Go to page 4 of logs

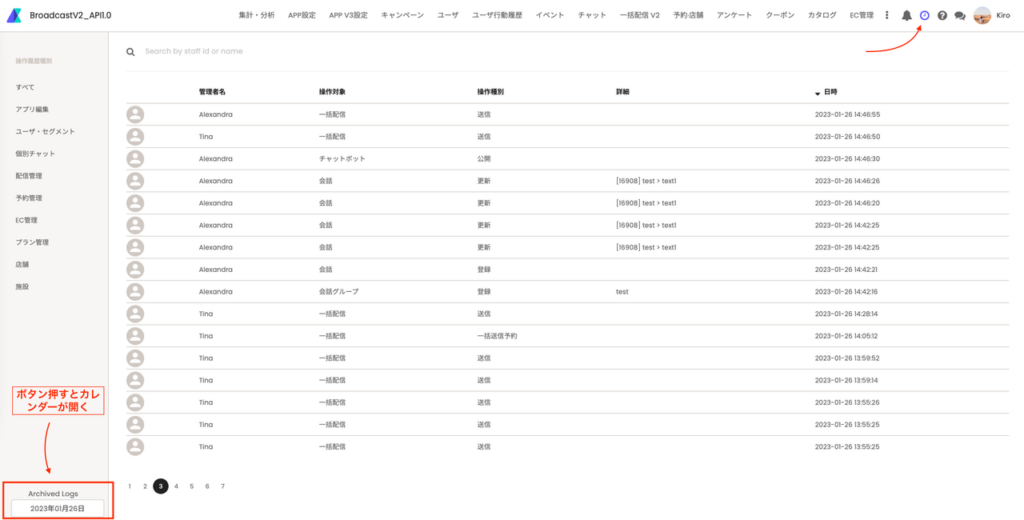click(176, 486)
